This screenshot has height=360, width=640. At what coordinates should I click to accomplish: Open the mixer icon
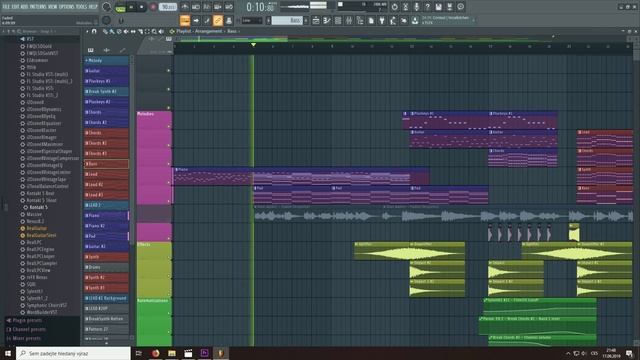click(x=349, y=20)
